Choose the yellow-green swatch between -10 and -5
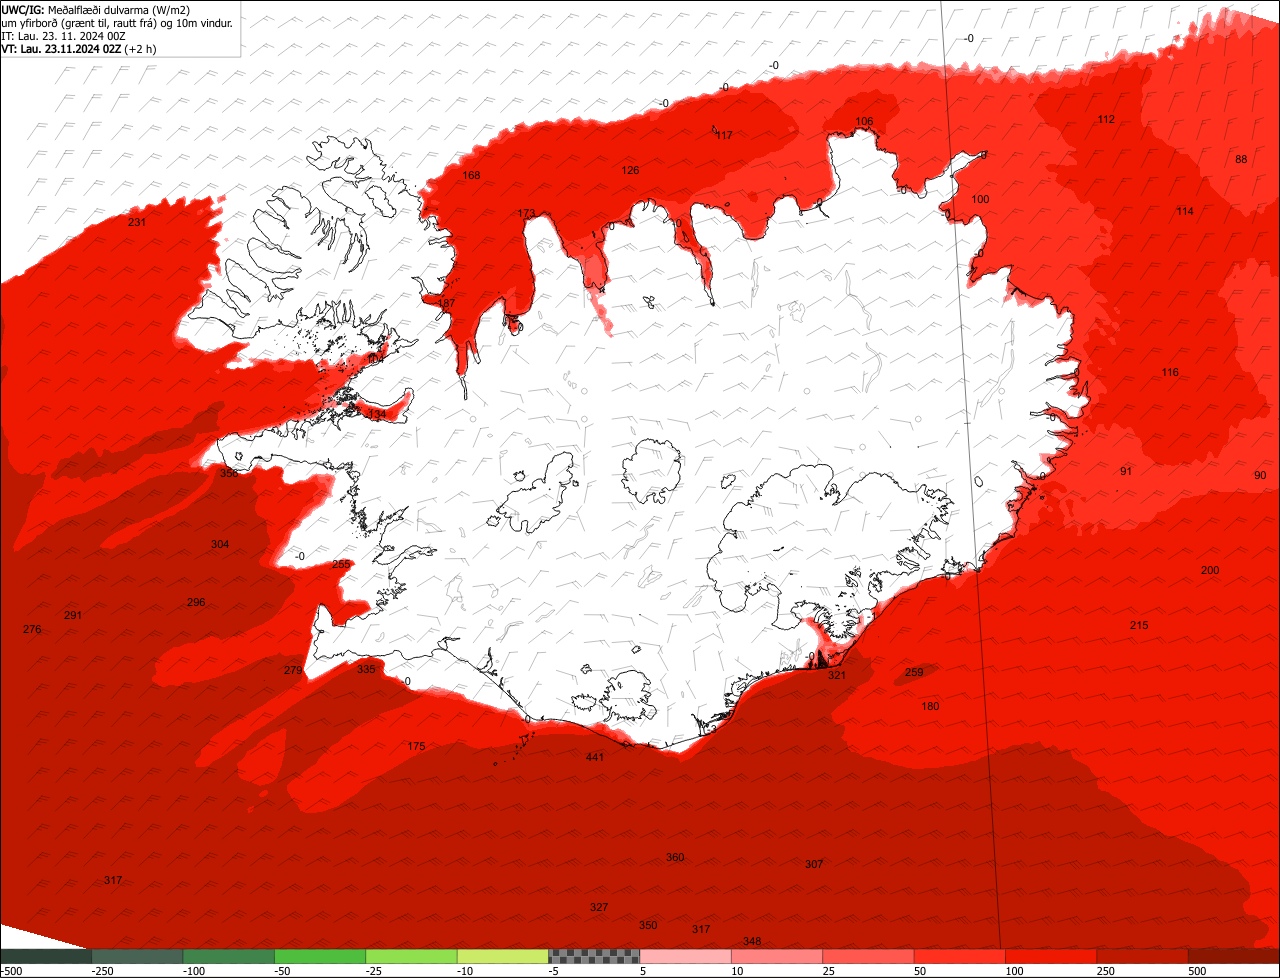 pos(503,956)
